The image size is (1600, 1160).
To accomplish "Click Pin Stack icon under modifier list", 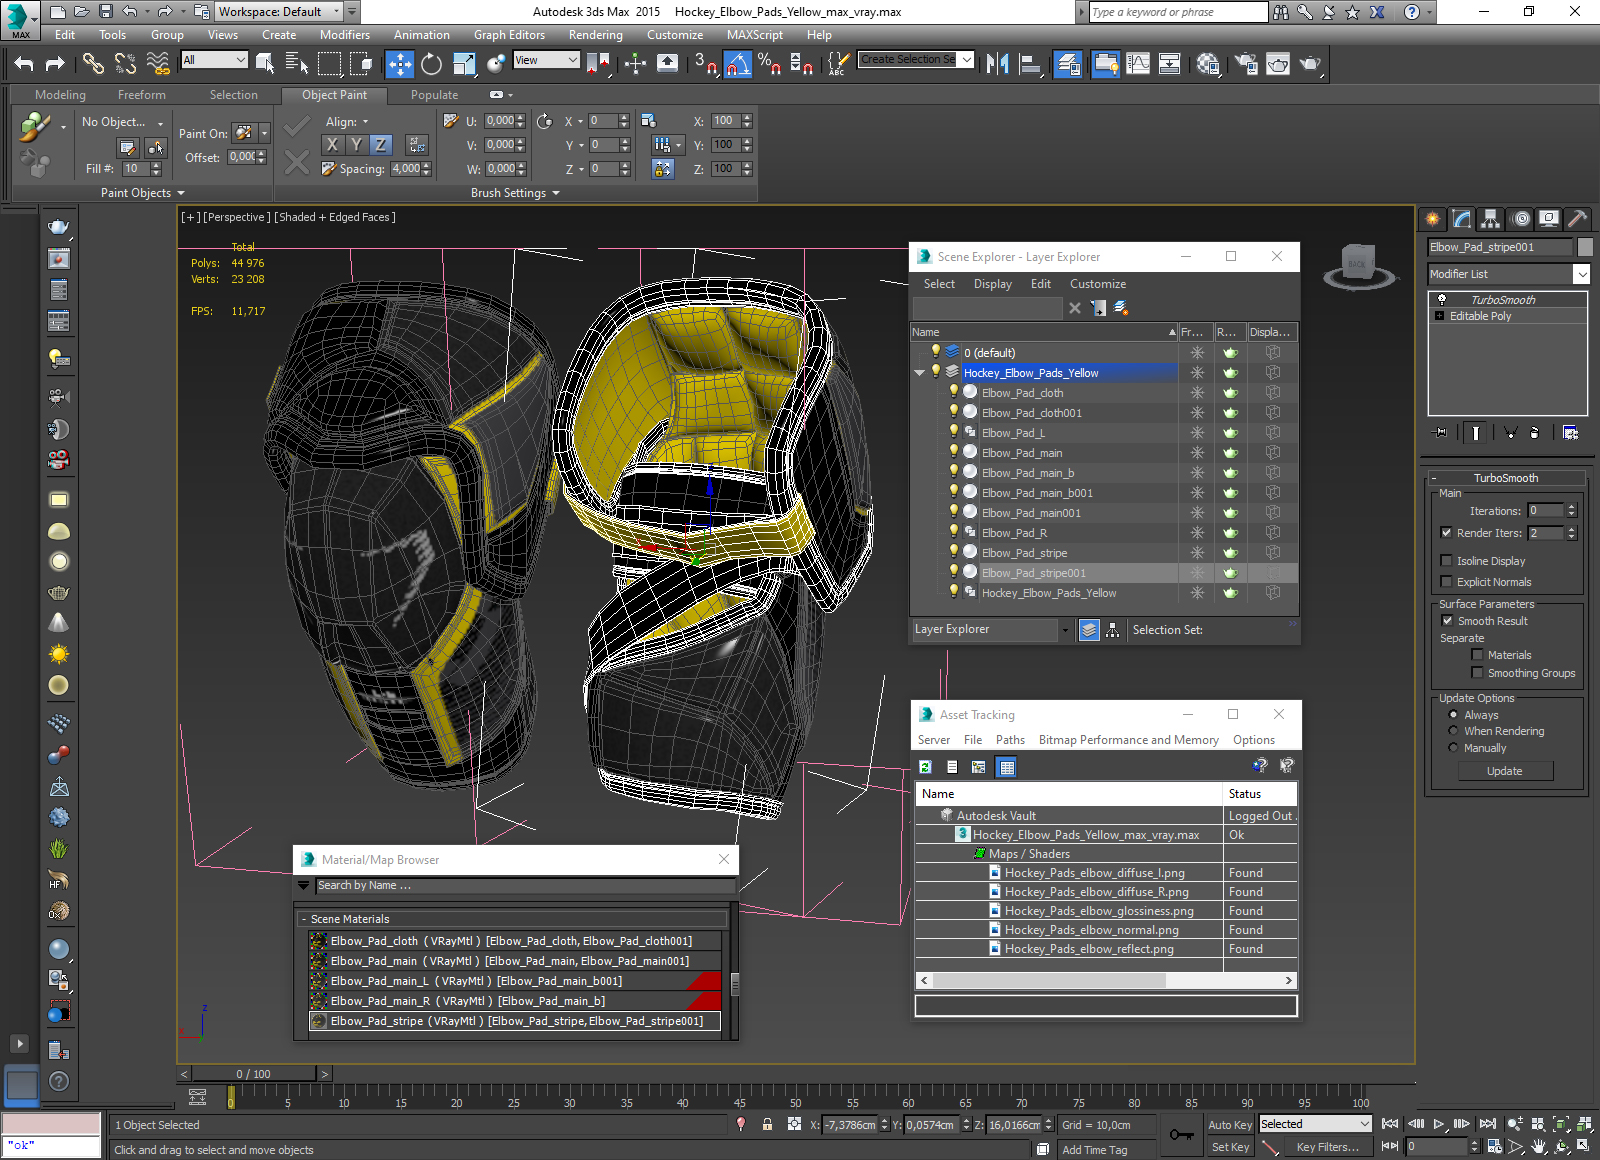I will point(1440,433).
